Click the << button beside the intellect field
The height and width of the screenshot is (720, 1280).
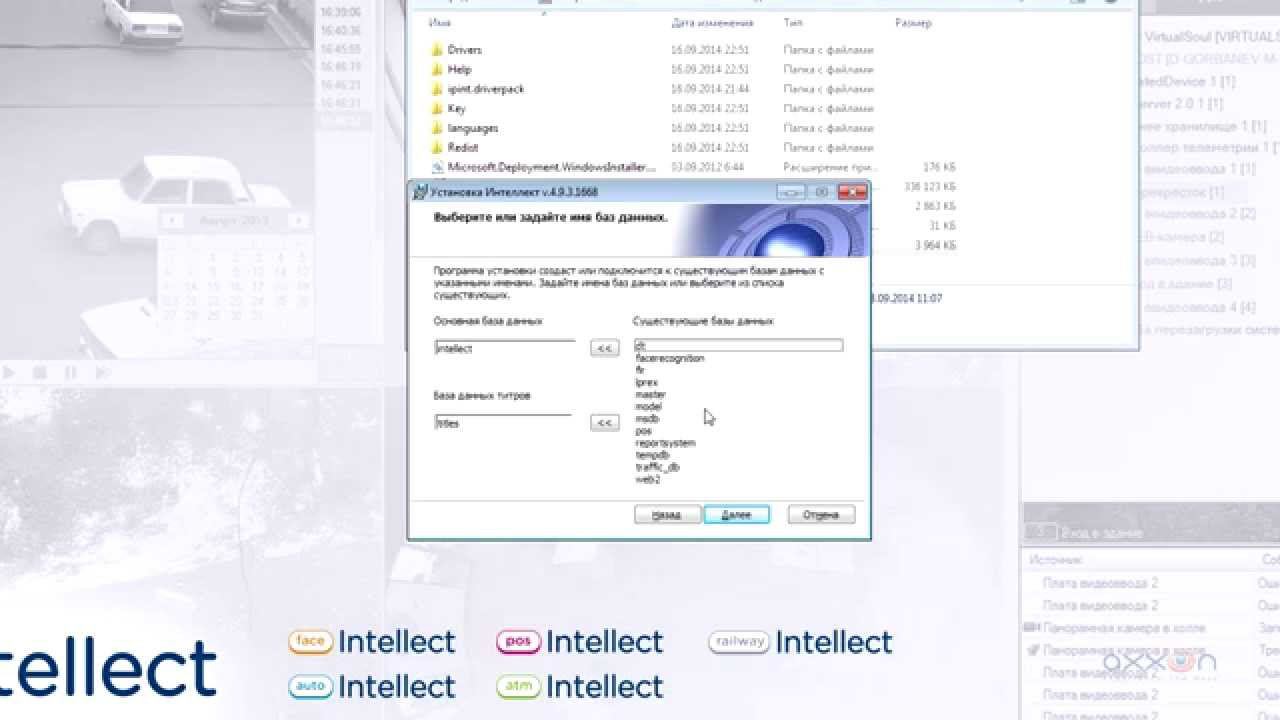tap(604, 349)
